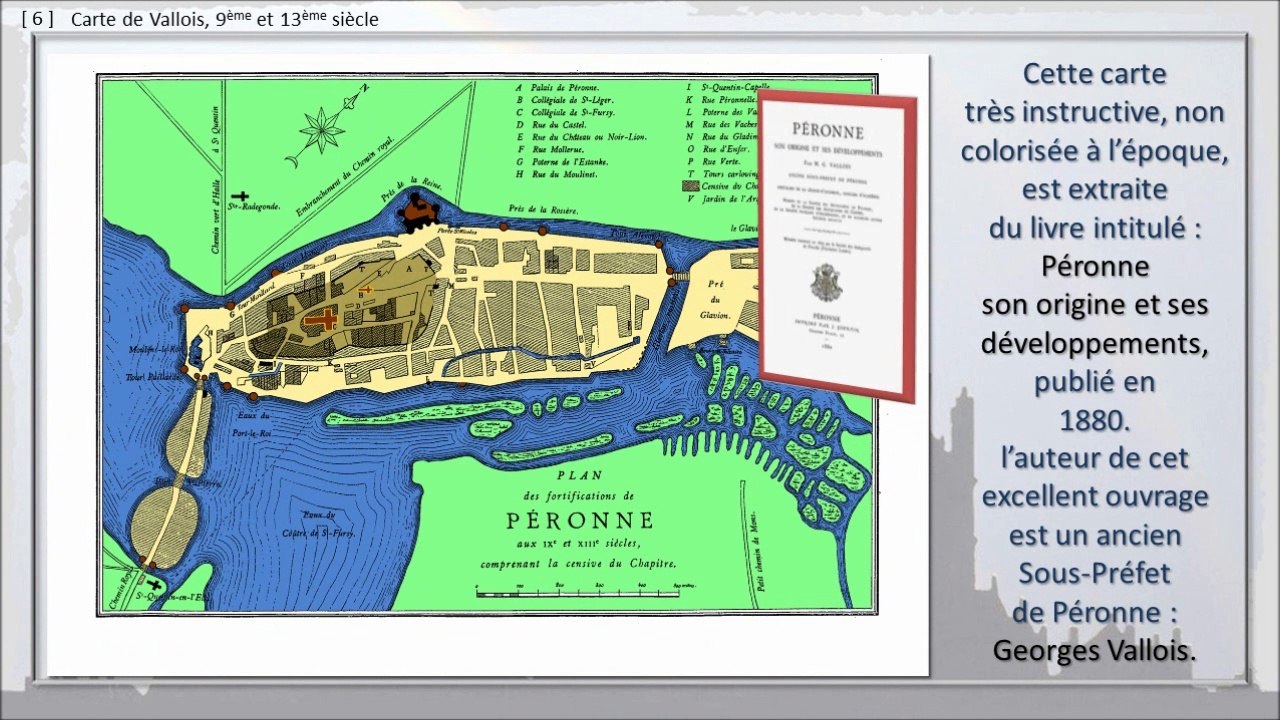Click the vertical label 'Chemin vert d'Halle'
1280x720 pixels.
tap(213, 215)
